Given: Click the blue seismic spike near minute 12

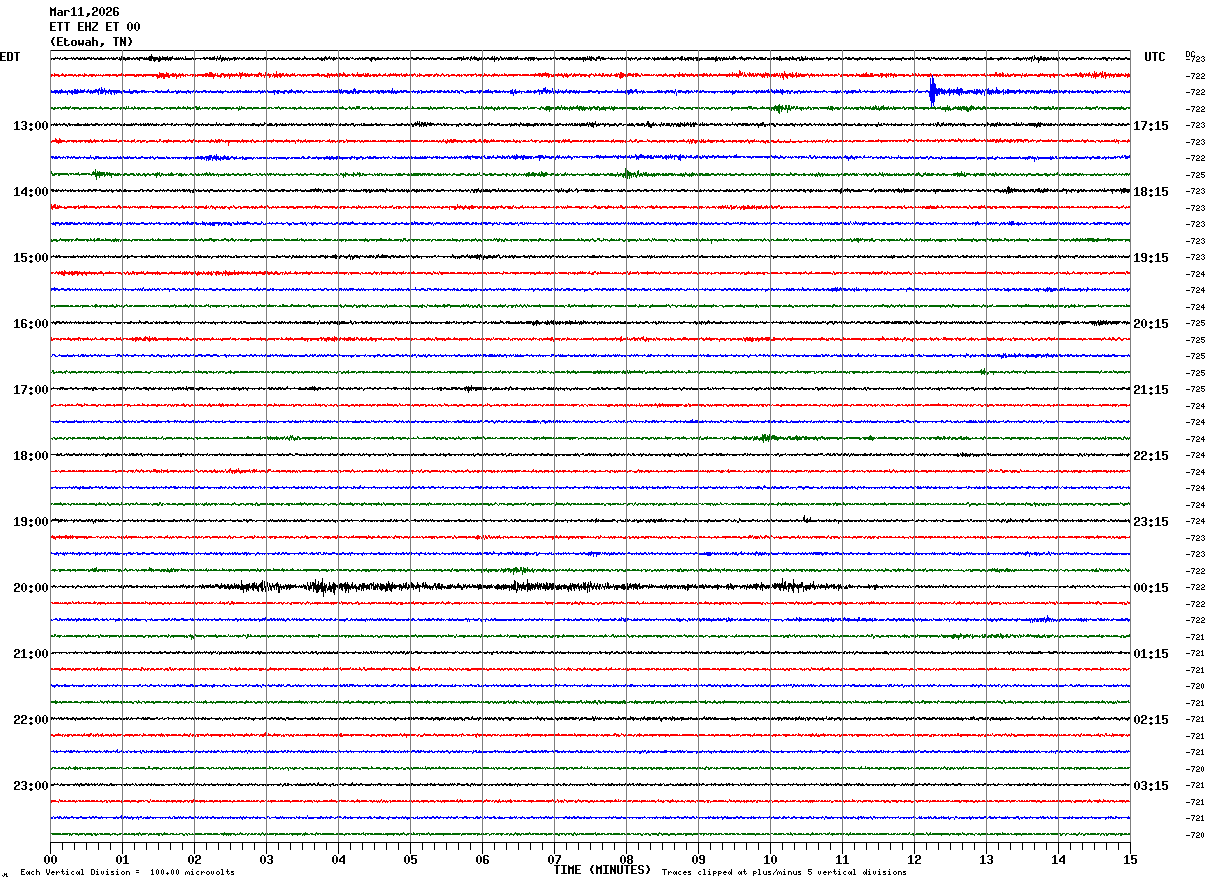Looking at the screenshot, I should click(x=932, y=91).
